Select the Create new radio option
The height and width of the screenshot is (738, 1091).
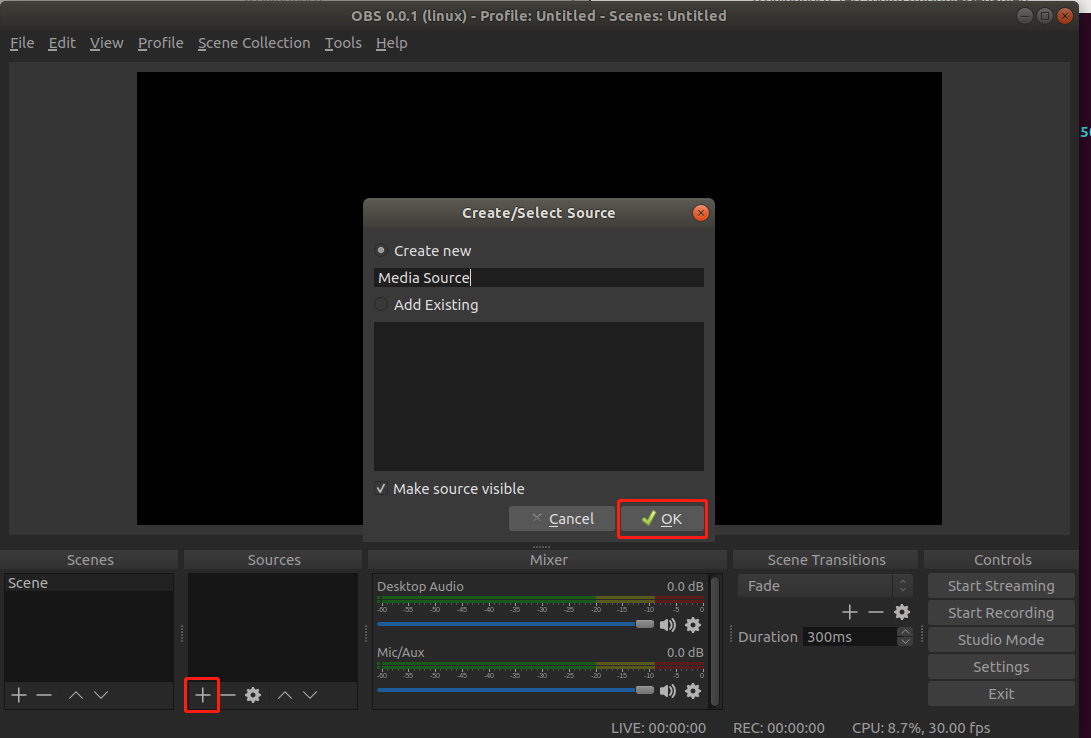pos(381,250)
